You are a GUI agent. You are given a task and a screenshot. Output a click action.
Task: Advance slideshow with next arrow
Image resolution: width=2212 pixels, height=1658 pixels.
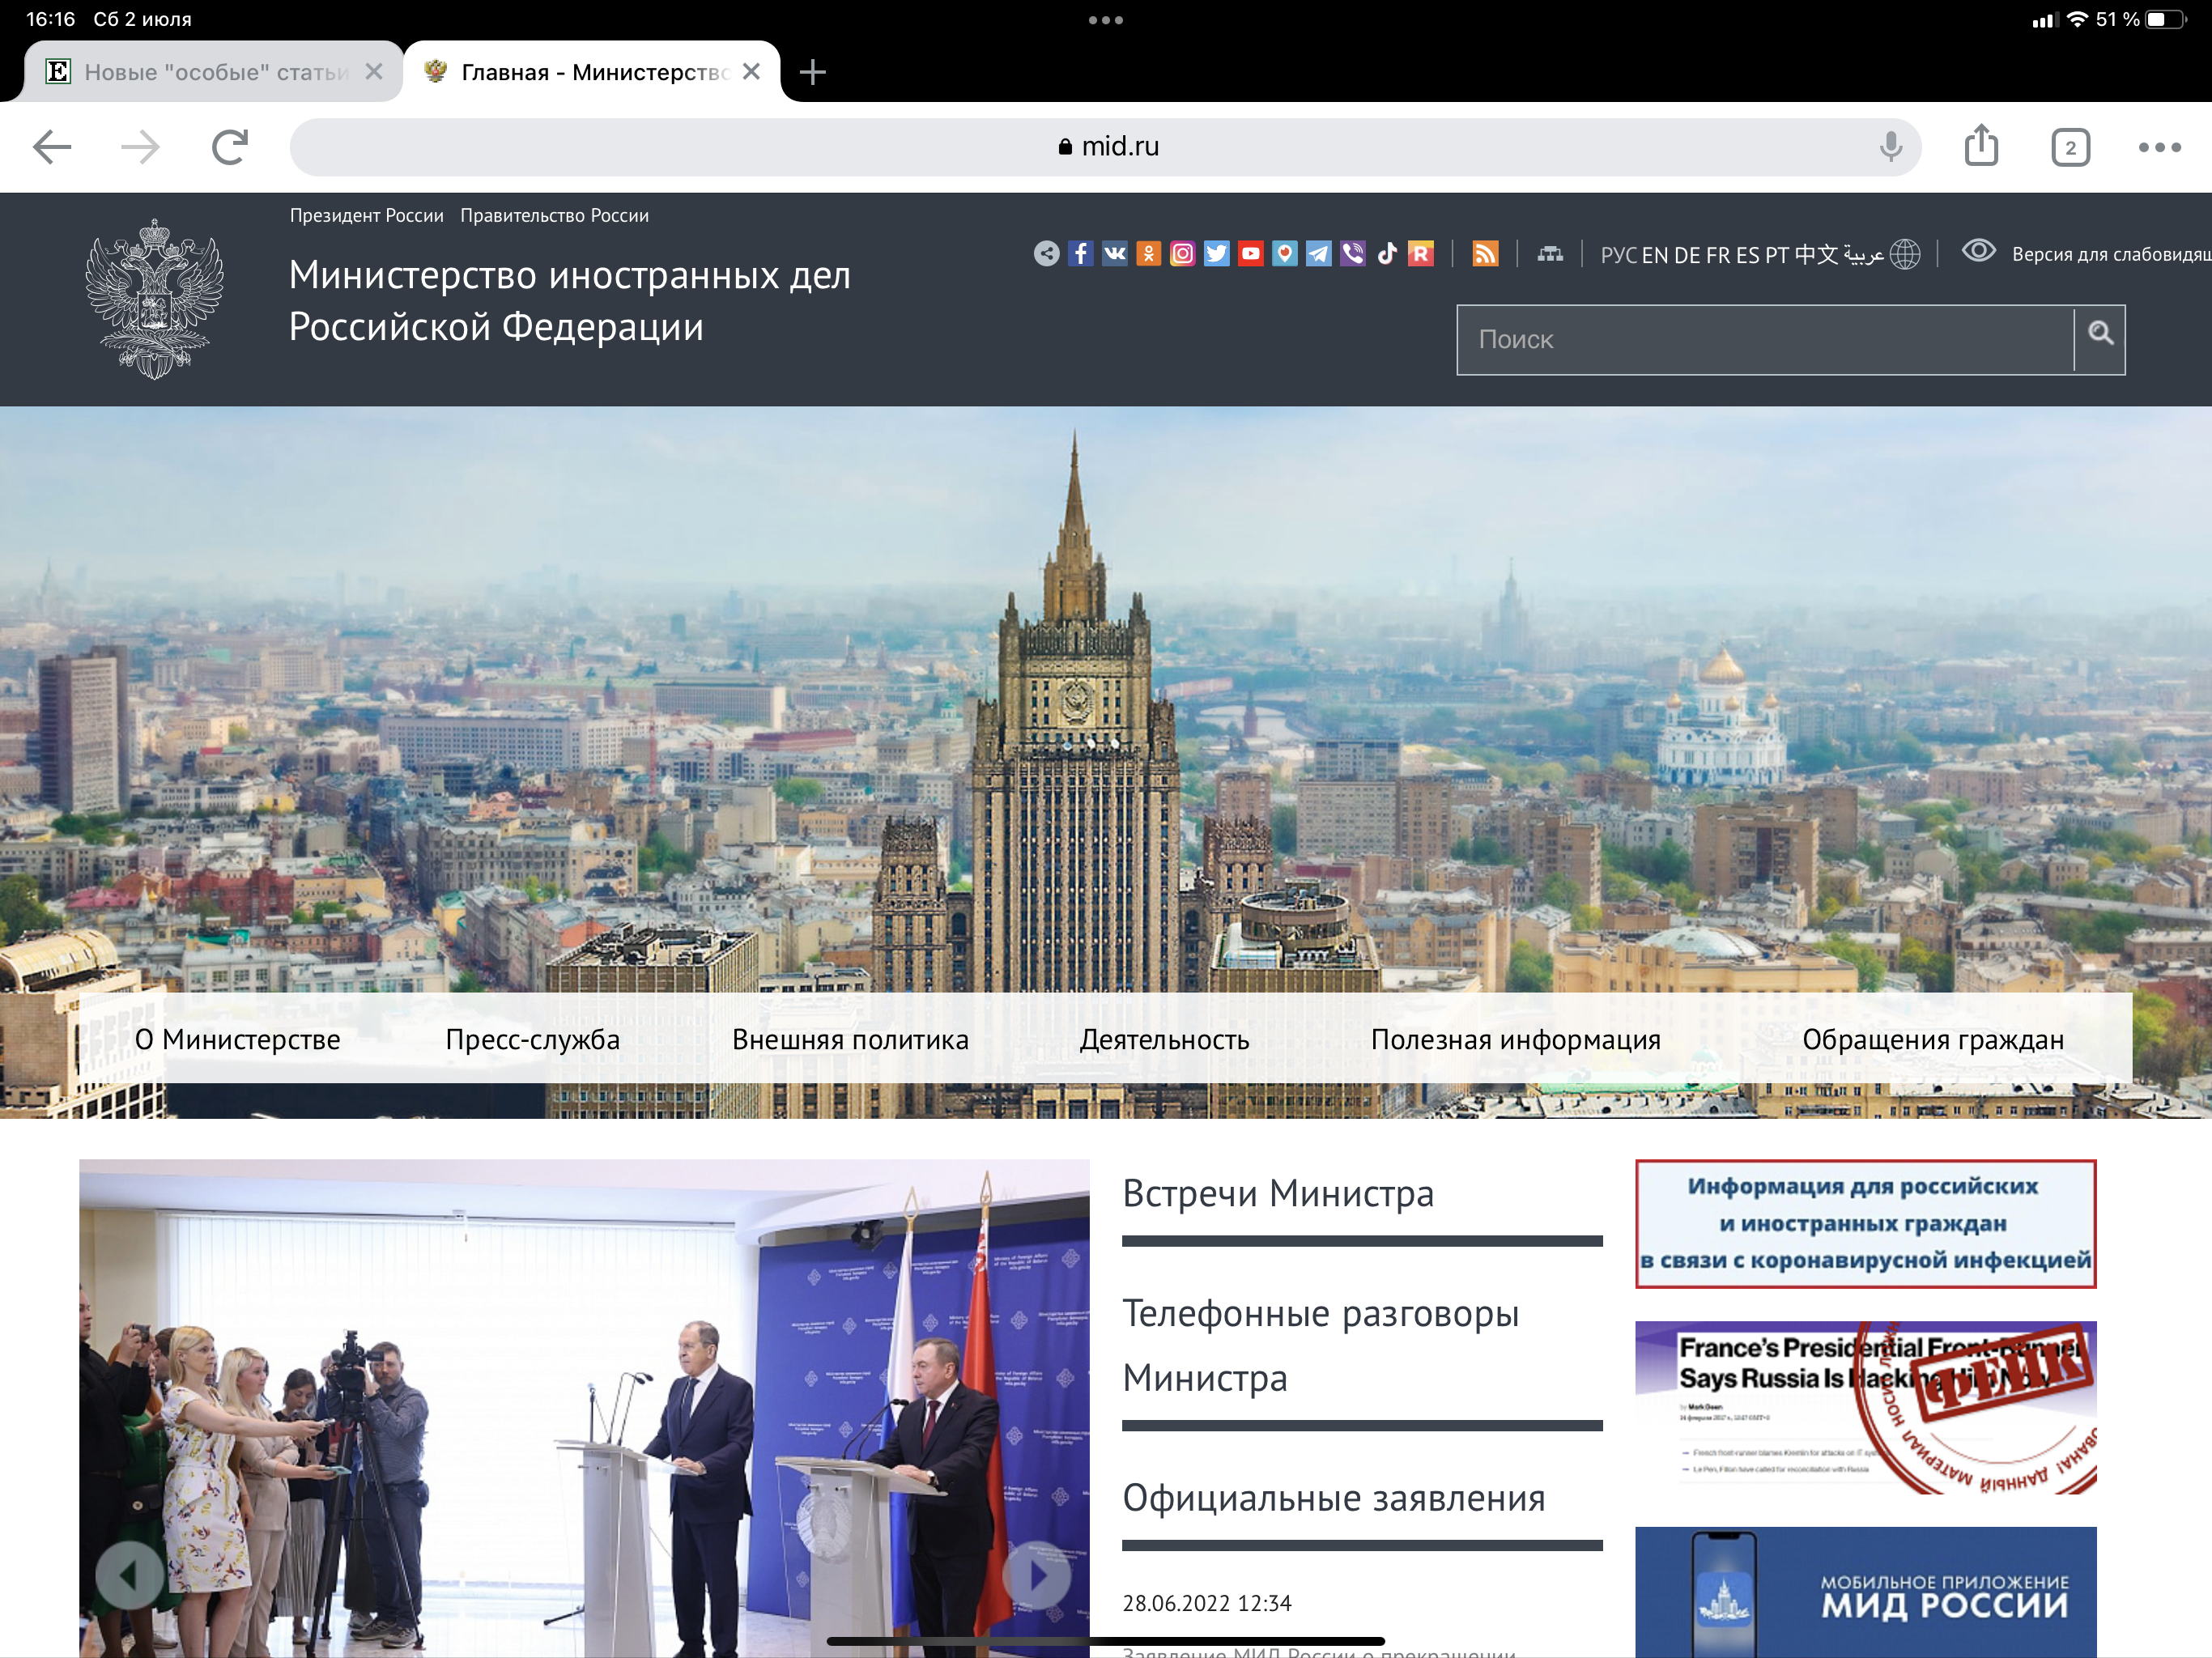click(1037, 1576)
